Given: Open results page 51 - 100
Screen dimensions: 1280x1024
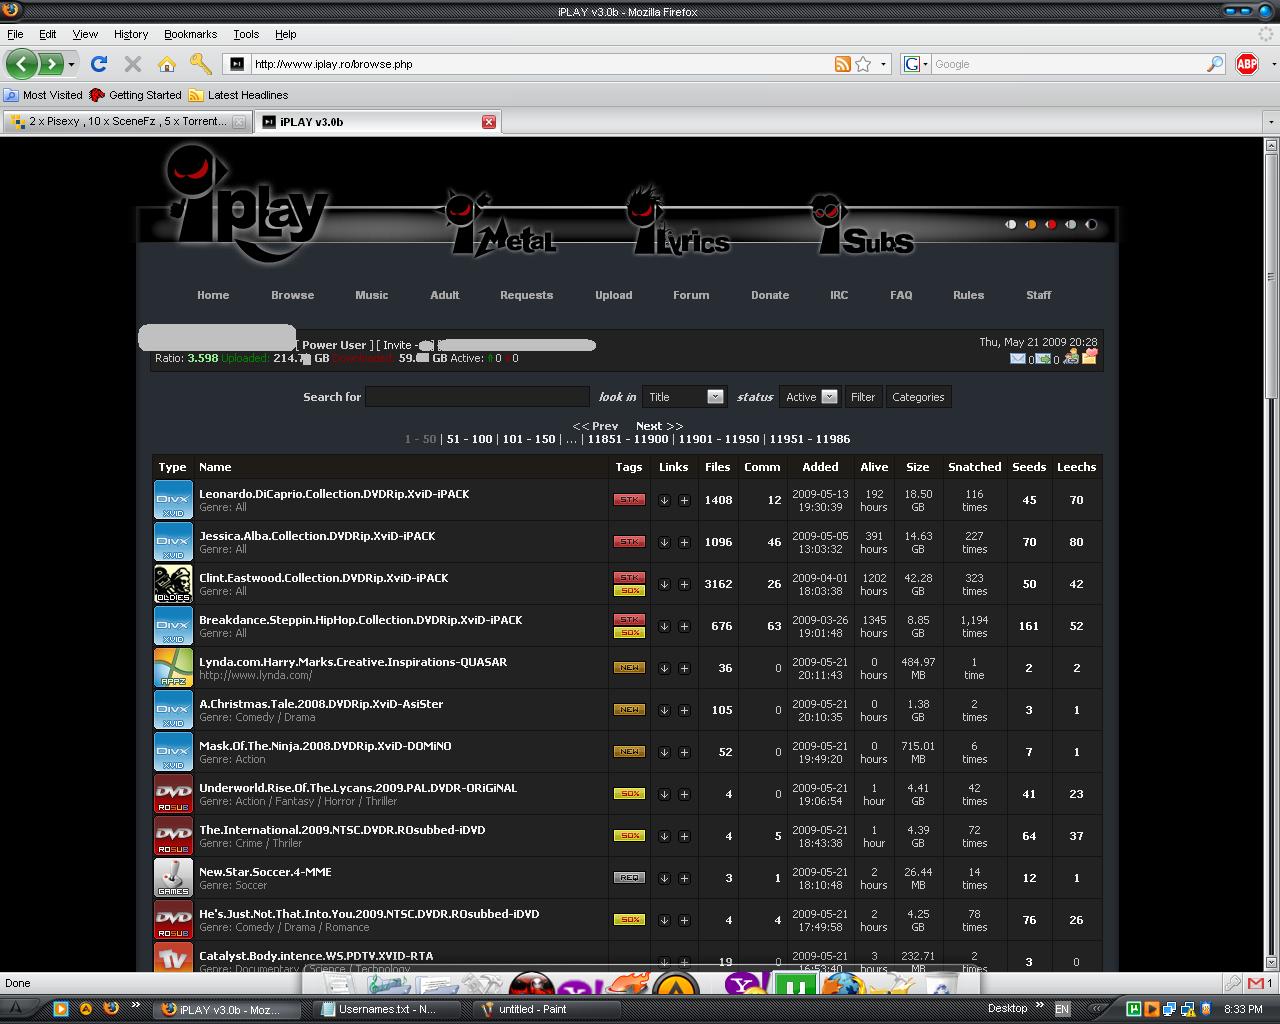Looking at the screenshot, I should click(469, 439).
